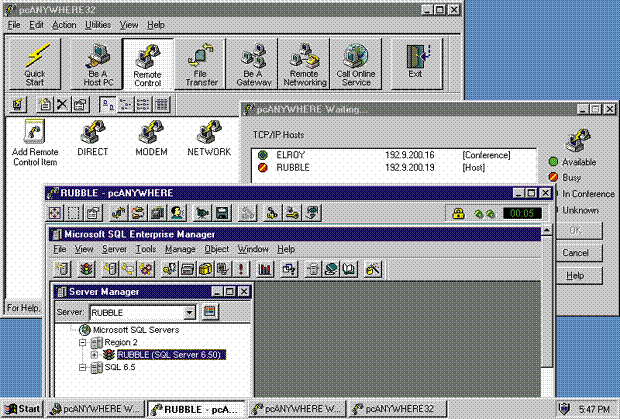Screen dimensions: 620x419
Task: Open the Action menu in pcANYWHERE32
Action: (x=64, y=25)
